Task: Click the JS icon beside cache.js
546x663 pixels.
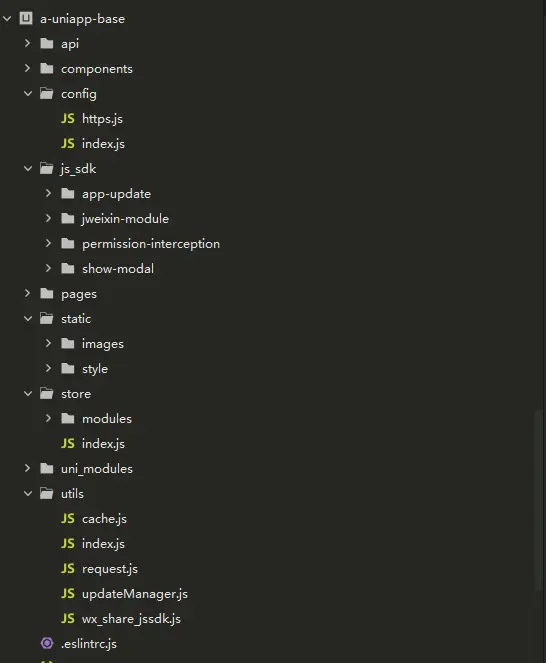Action: [68, 518]
